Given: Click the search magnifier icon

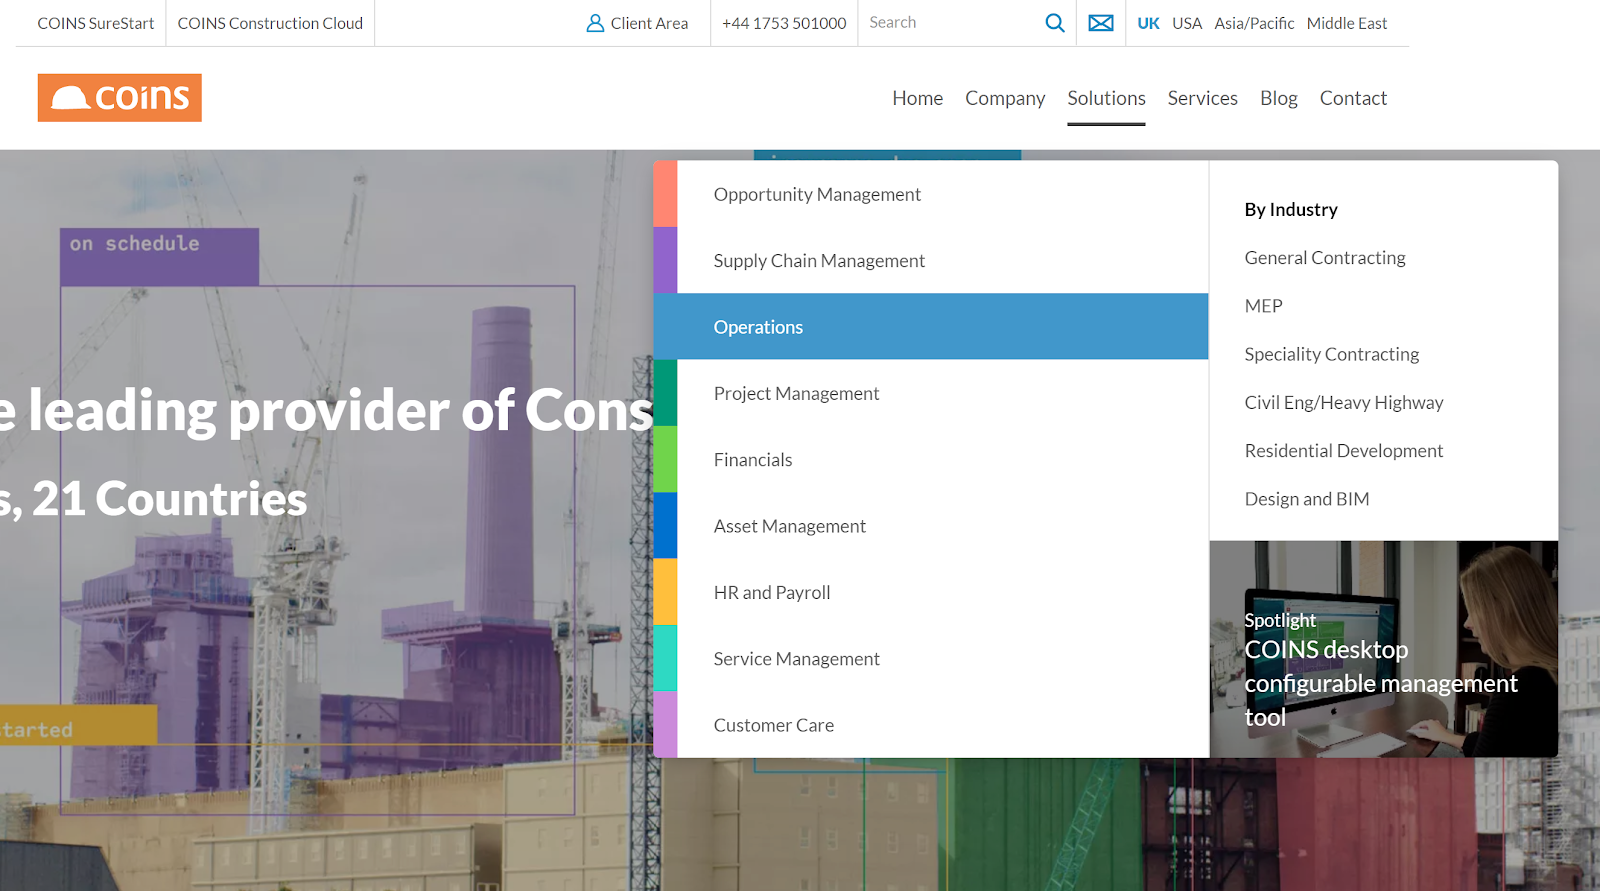Looking at the screenshot, I should tap(1054, 23).
